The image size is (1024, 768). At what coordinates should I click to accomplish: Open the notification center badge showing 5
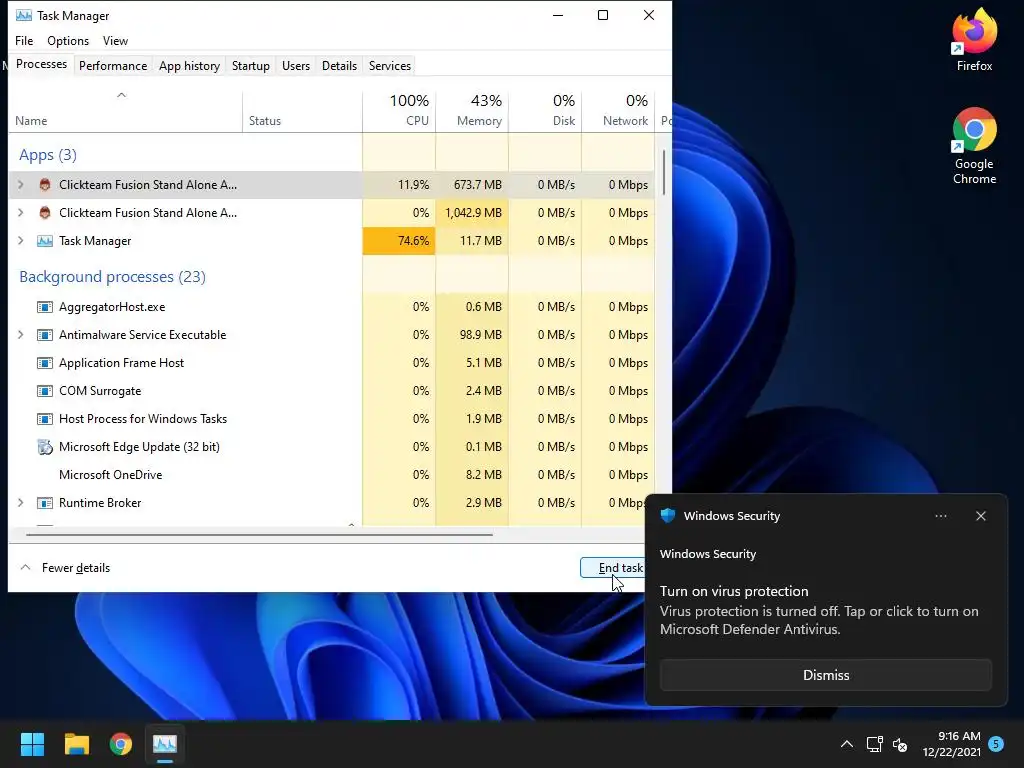996,744
